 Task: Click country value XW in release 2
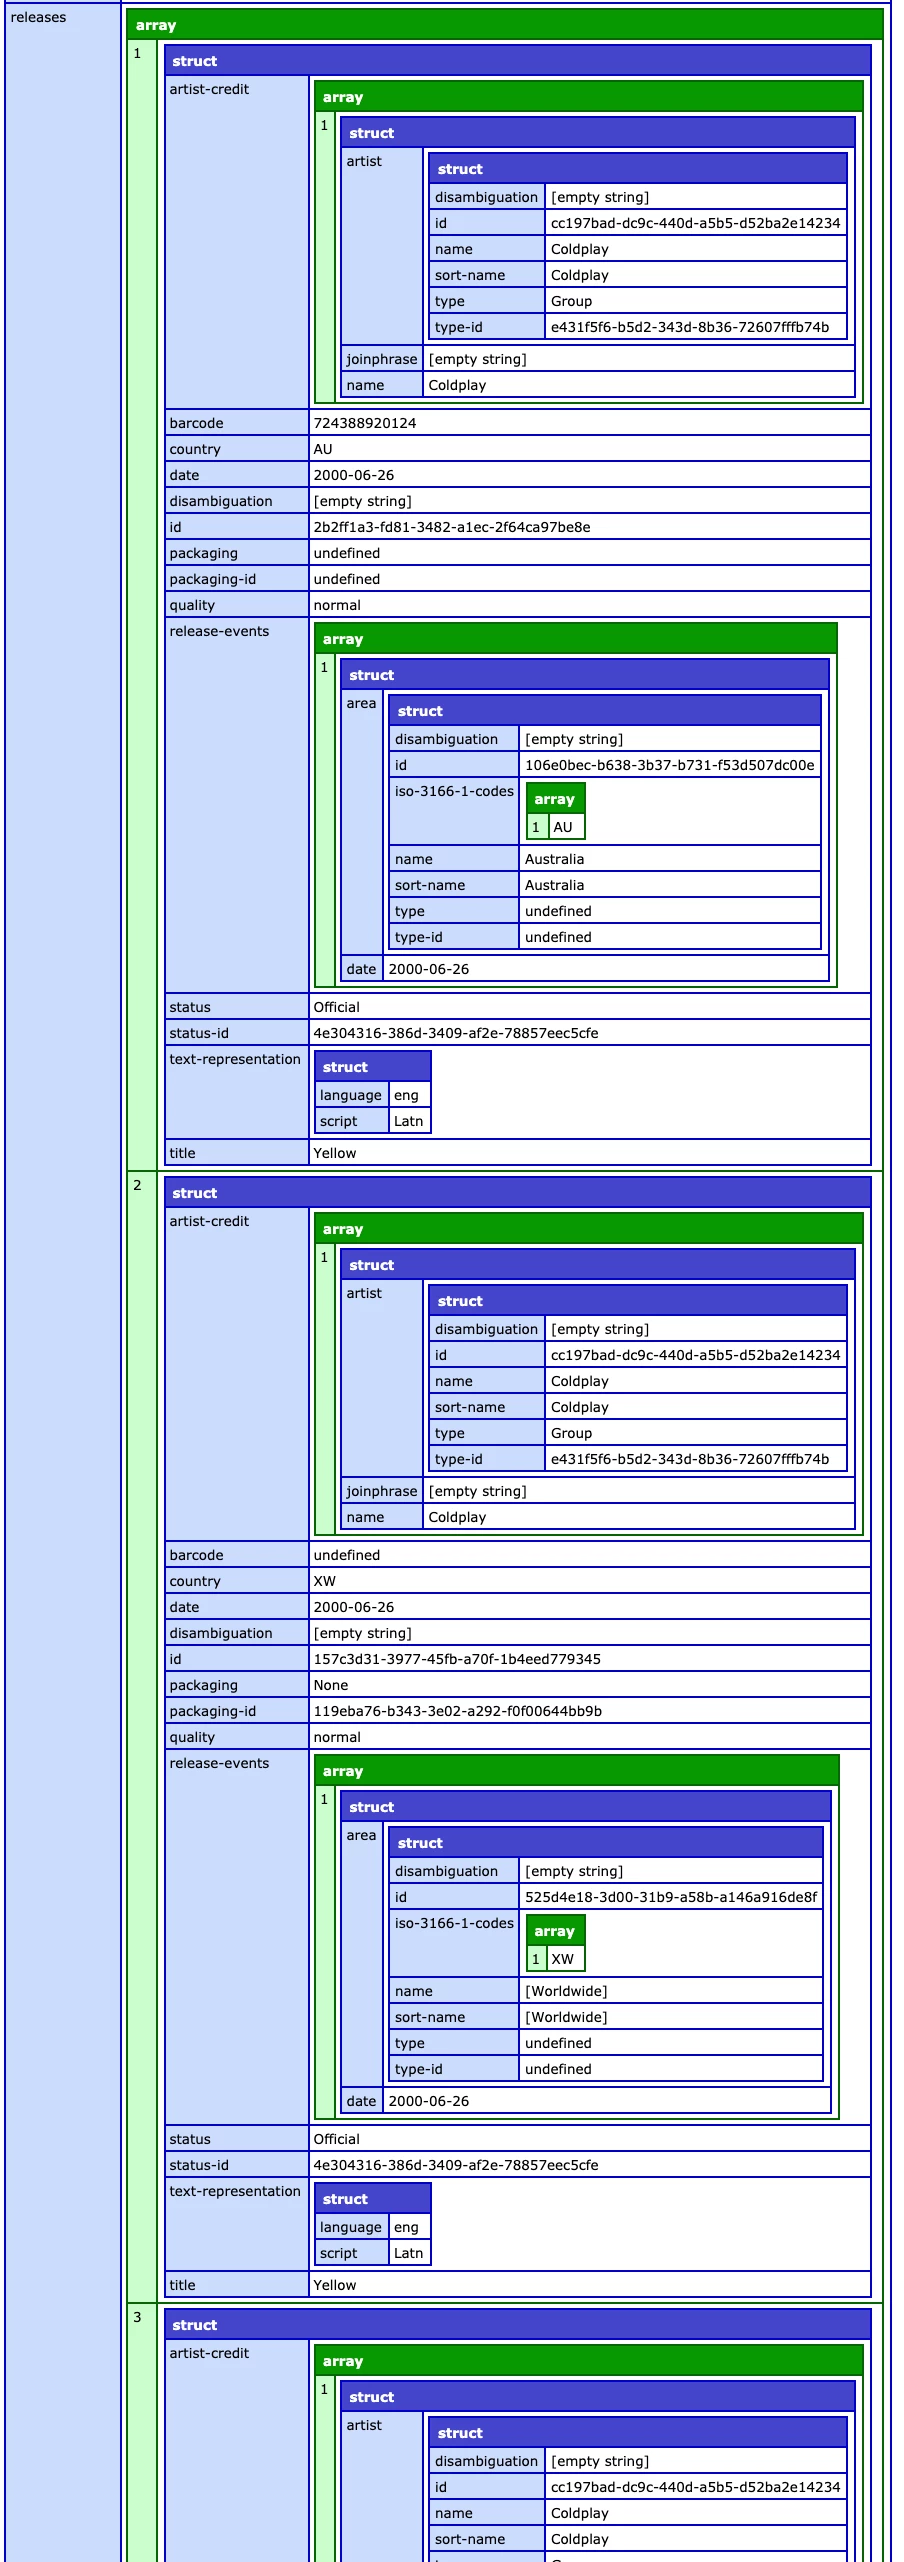point(325,1581)
